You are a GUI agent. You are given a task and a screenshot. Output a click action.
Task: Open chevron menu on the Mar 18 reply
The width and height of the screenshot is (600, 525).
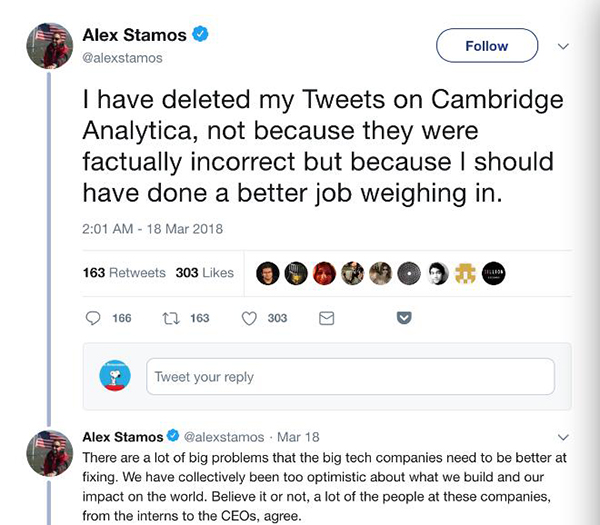pyautogui.click(x=562, y=437)
